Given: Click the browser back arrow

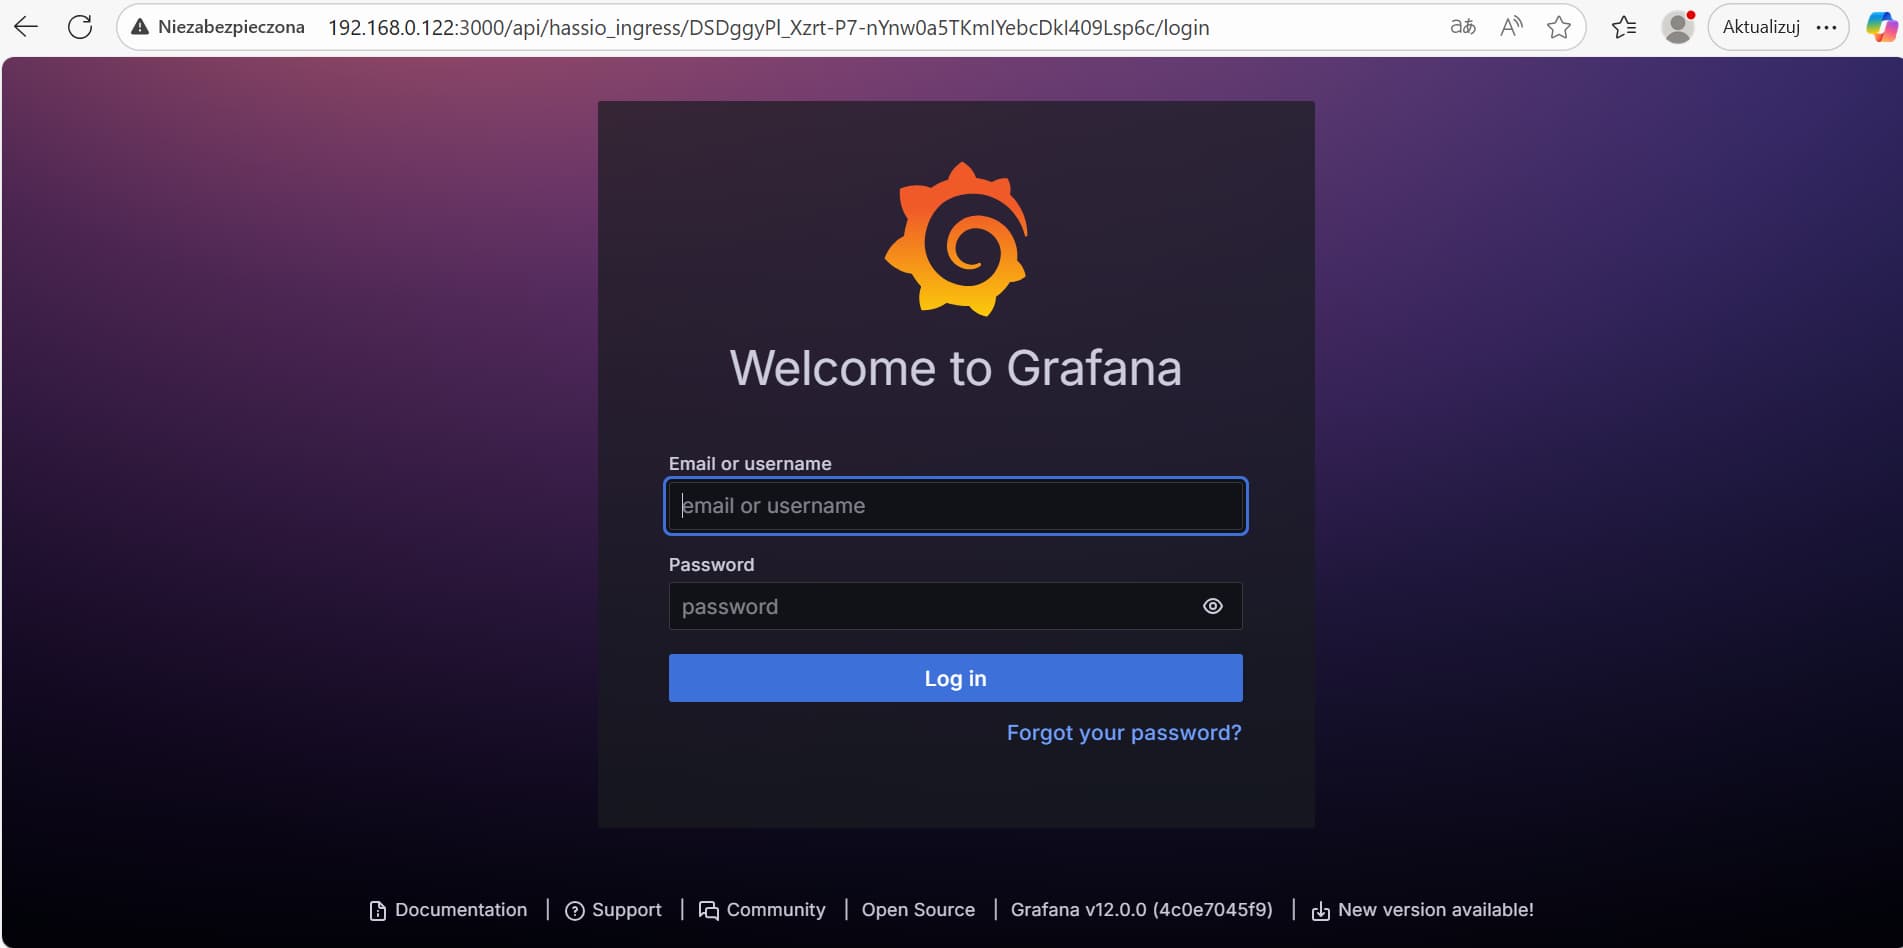Looking at the screenshot, I should point(27,27).
